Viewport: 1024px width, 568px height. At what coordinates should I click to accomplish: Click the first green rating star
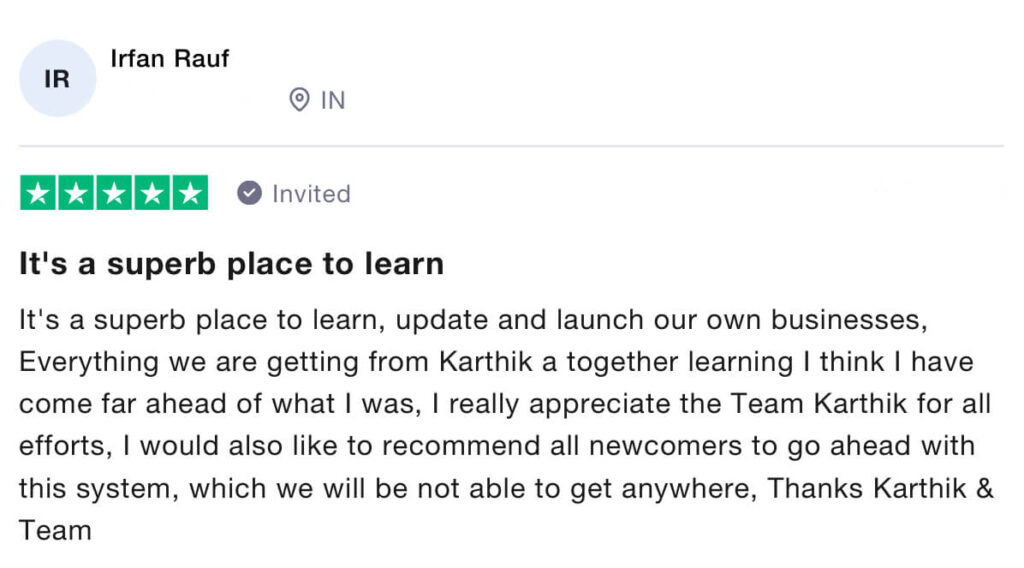(39, 193)
